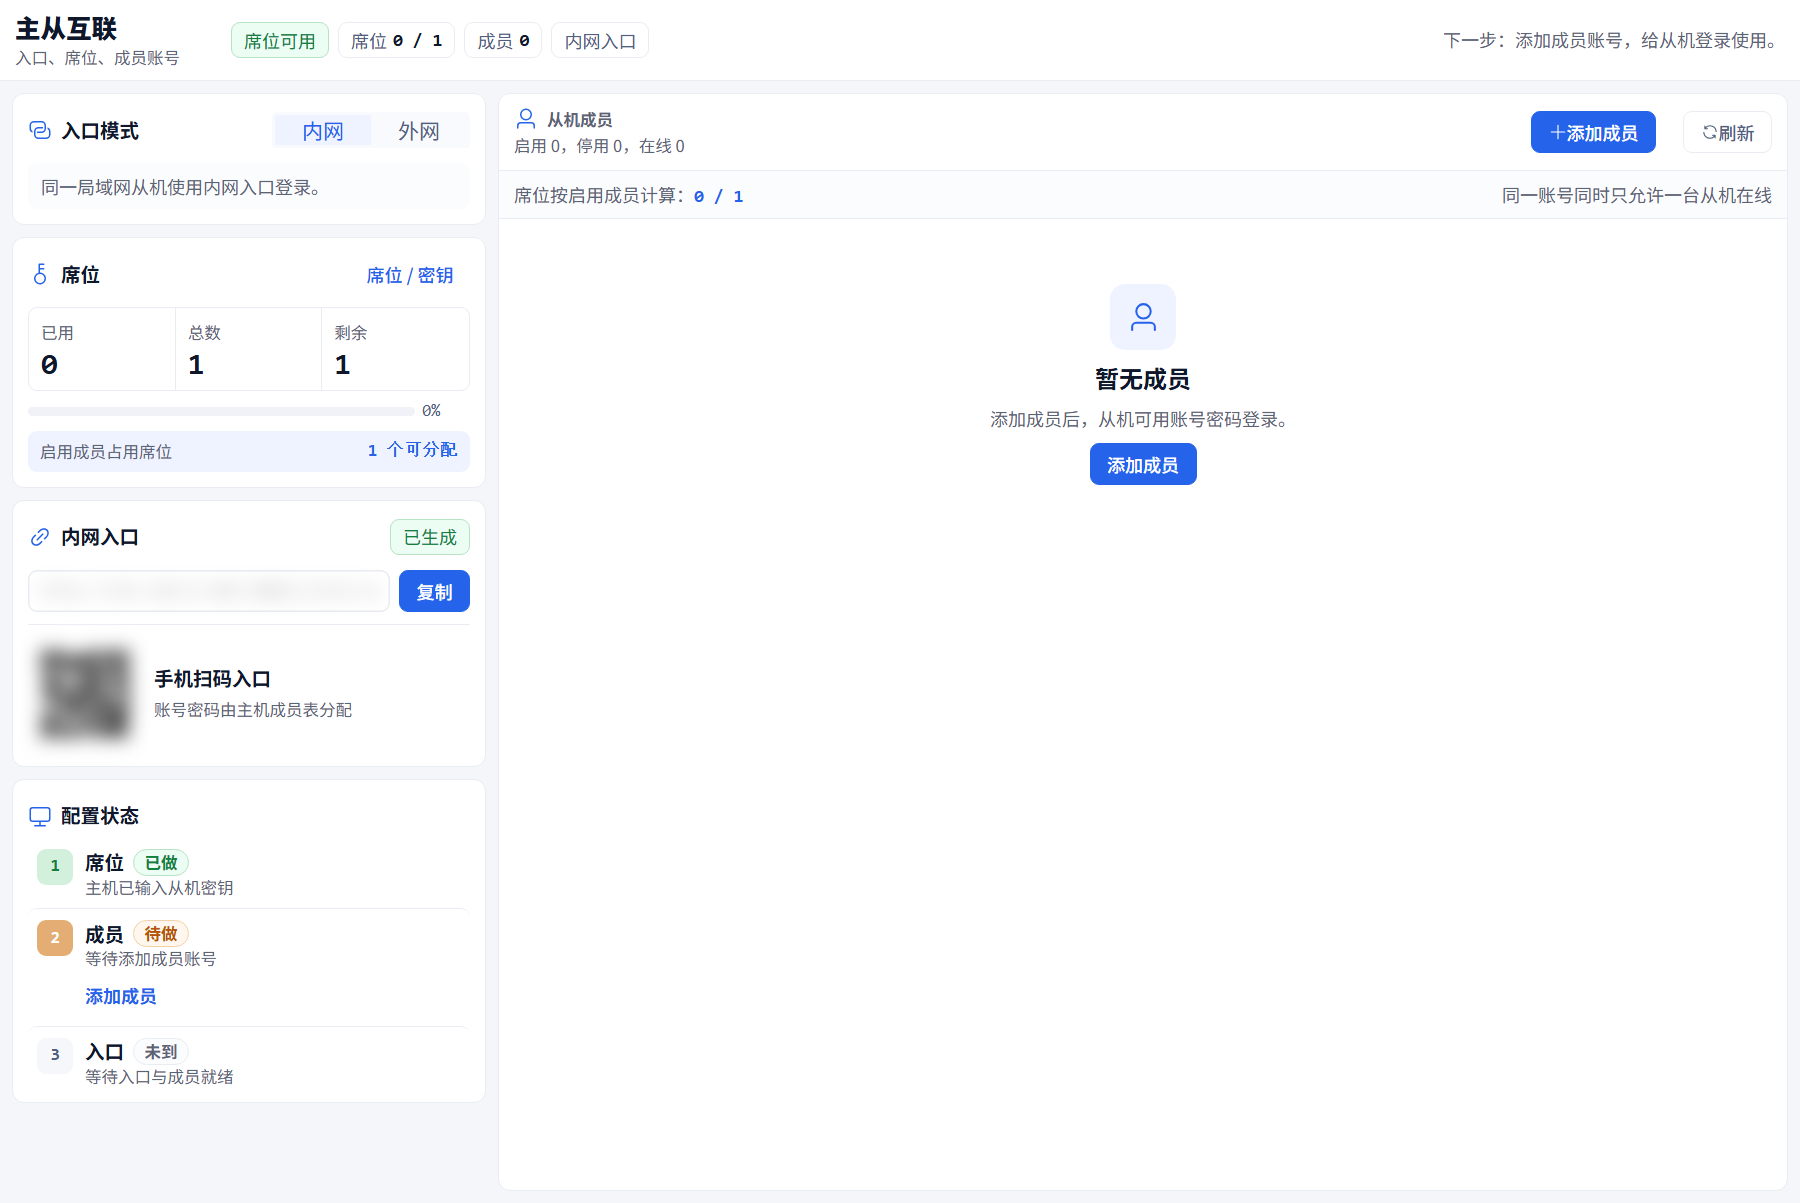
Task: Click the blurred intranet entry URL field
Action: coord(209,591)
